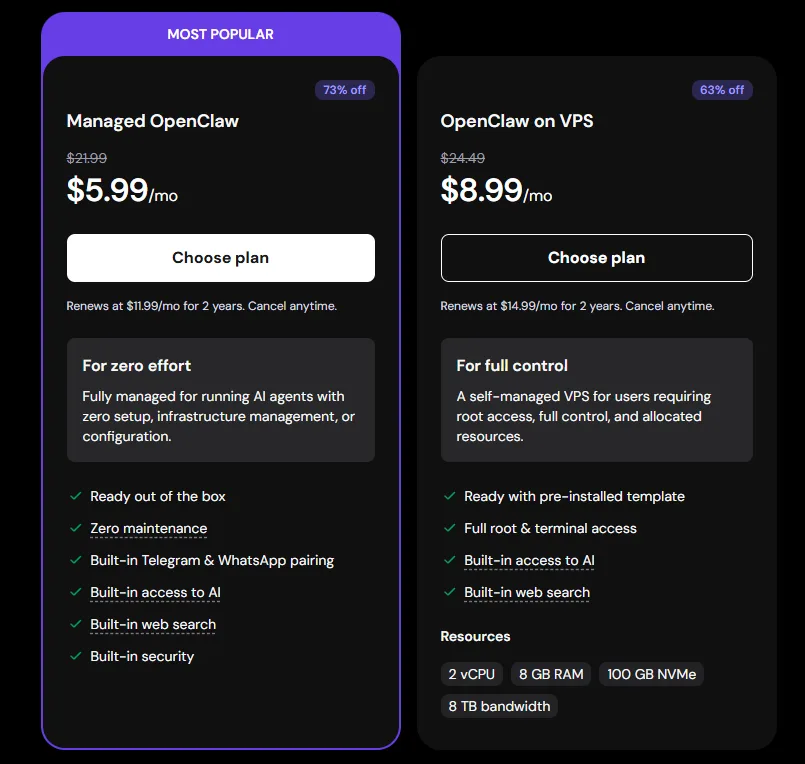Click the 100 GB NVMe resource chip
This screenshot has width=805, height=764.
651,674
